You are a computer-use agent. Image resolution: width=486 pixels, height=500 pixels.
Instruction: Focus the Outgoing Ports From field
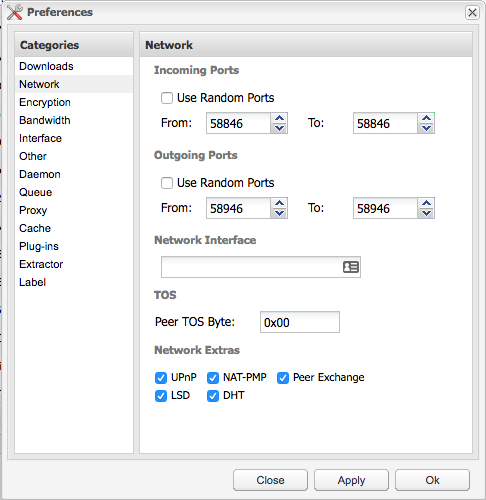coord(238,208)
